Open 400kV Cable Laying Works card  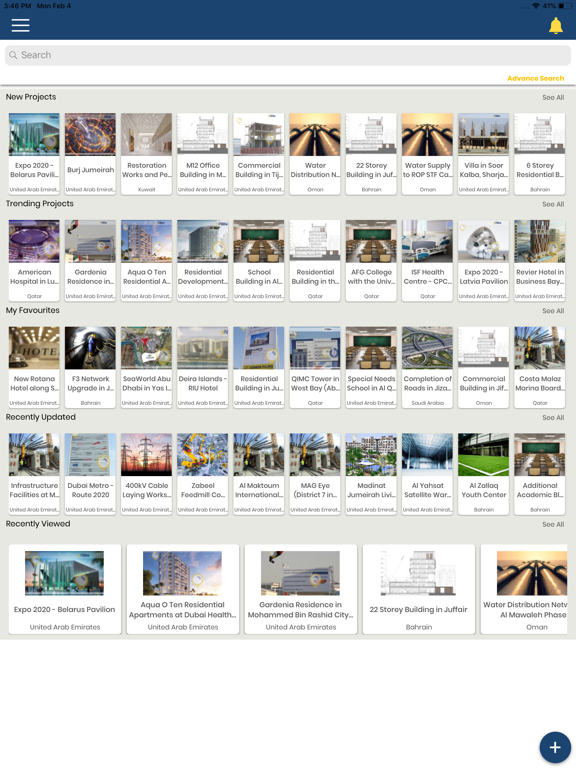tap(146, 474)
